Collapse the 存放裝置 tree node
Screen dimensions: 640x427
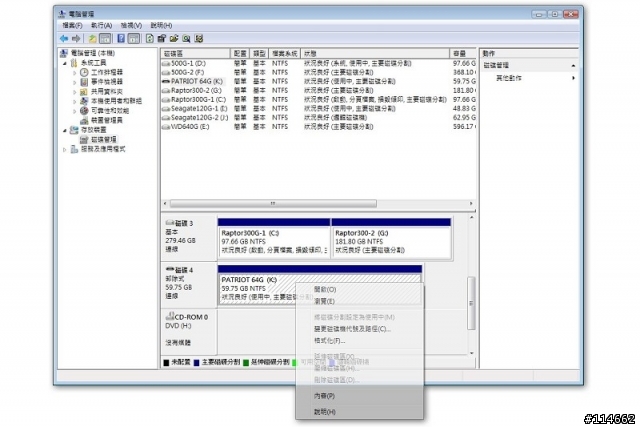tap(64, 130)
